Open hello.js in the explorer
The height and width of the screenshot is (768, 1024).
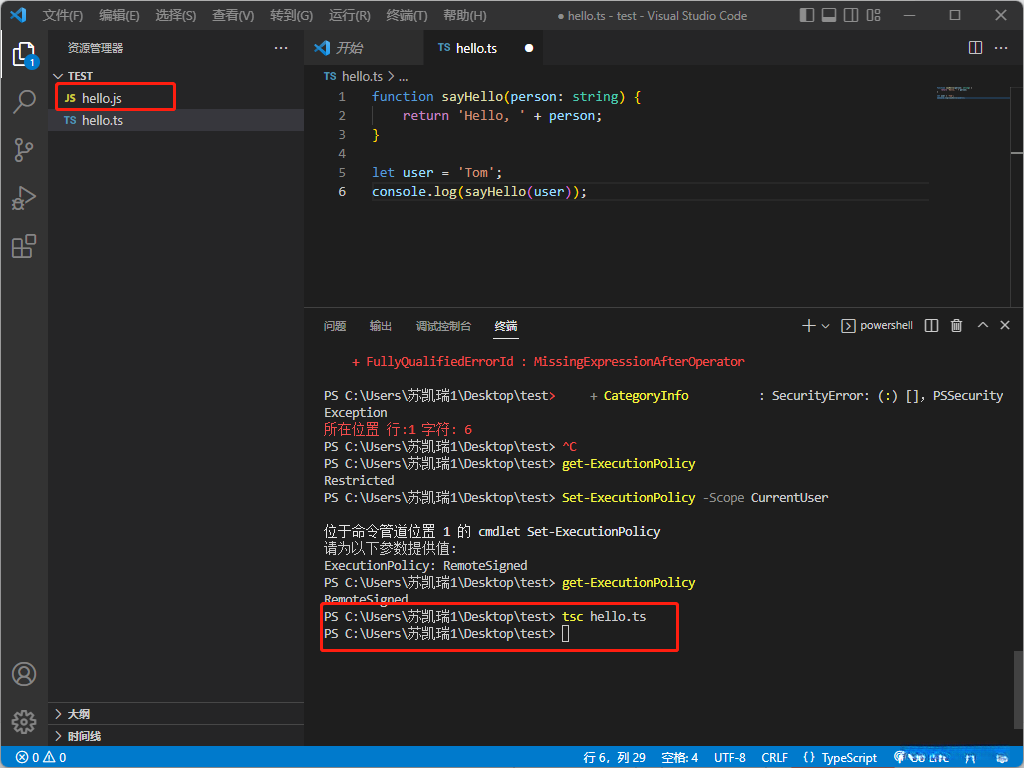(x=102, y=98)
